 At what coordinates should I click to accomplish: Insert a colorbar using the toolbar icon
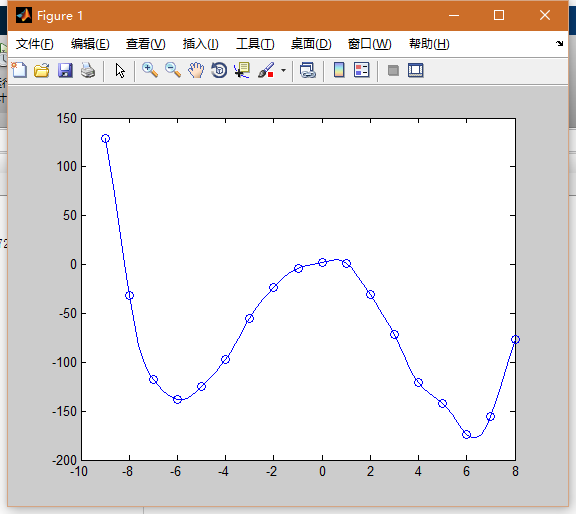point(339,70)
